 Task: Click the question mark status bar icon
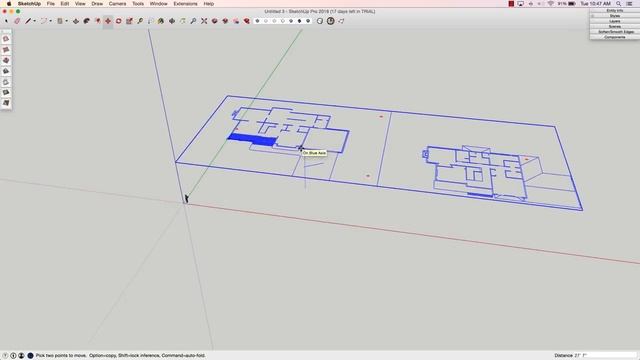pos(5,356)
